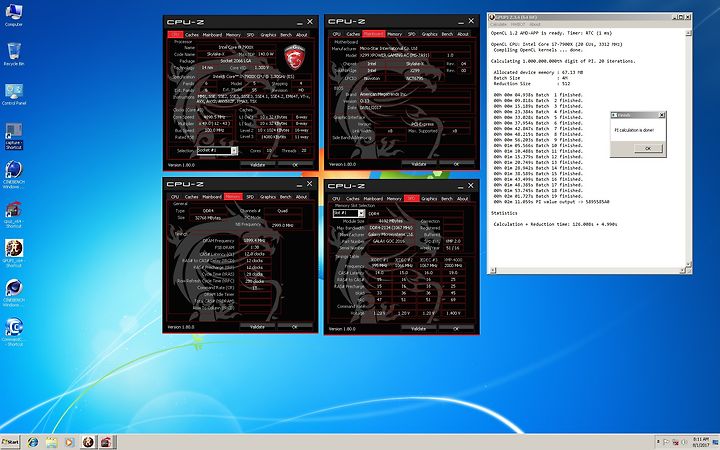Click the 'OpenCL CPU: Intel Core' line in GPUPI
This screenshot has height=450, width=720.
tap(557, 45)
